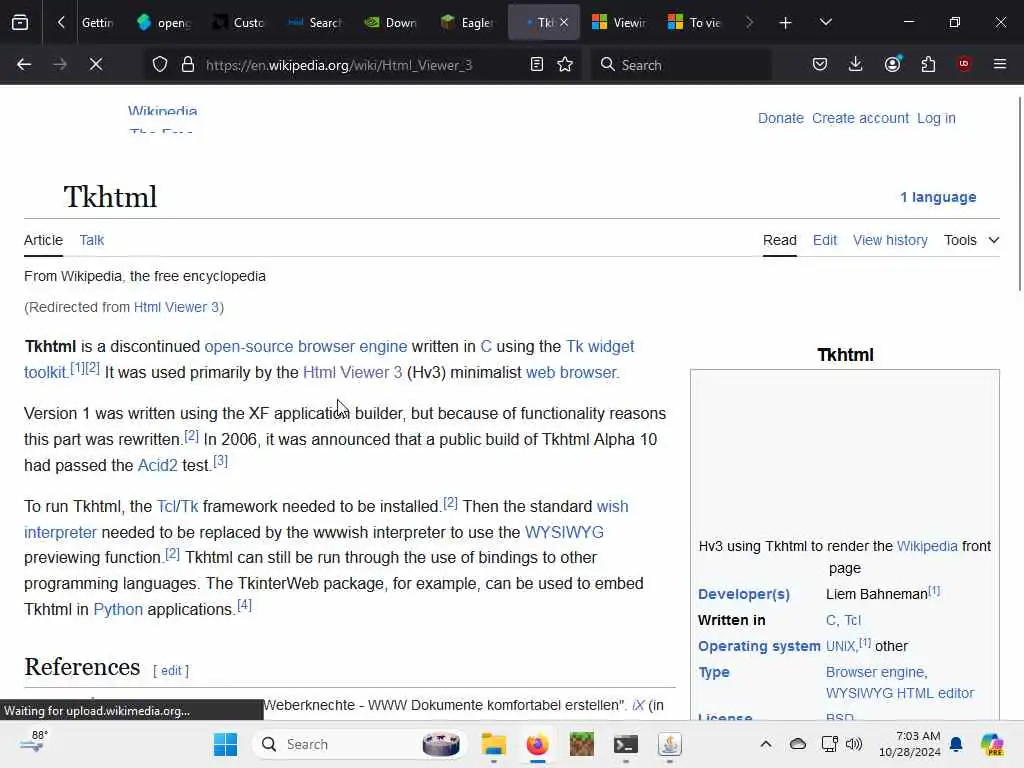
Task: Go back to the previous page
Action: click(x=24, y=64)
